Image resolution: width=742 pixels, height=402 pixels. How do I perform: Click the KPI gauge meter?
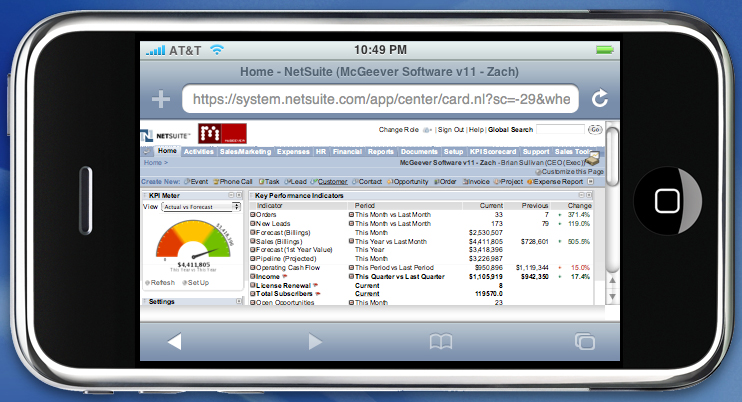[193, 240]
